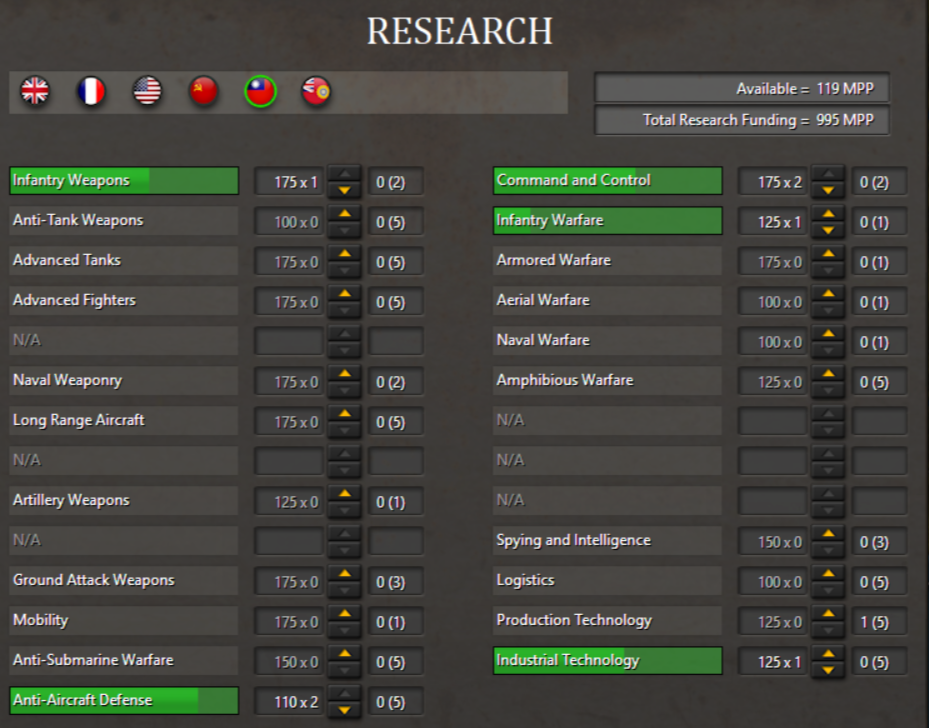Select the Ground Attack Weapons category
The width and height of the screenshot is (929, 728).
[124, 581]
